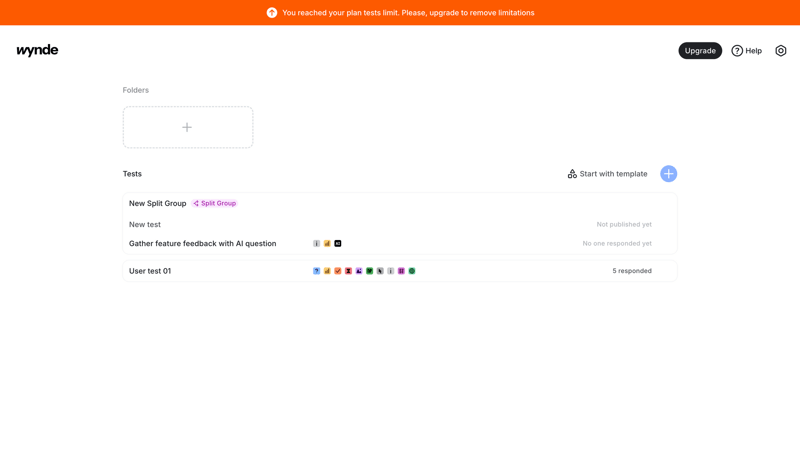Click orange checkmark icon in User test 01
800x470 pixels.
[x=338, y=271]
